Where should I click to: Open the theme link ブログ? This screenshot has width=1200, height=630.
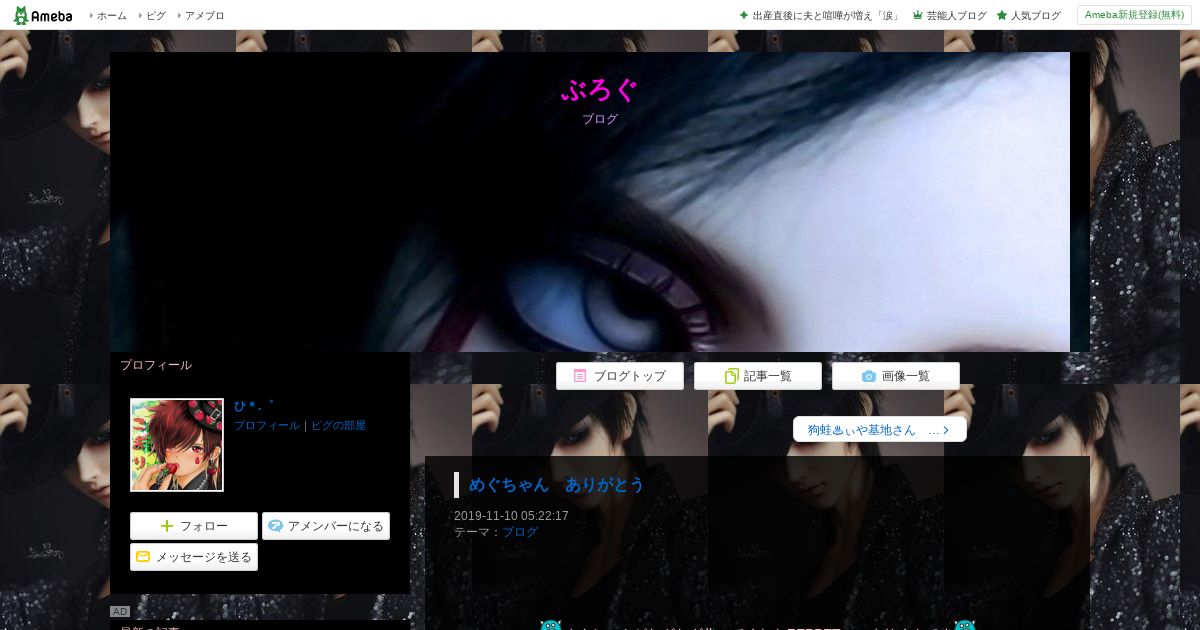pyautogui.click(x=520, y=532)
